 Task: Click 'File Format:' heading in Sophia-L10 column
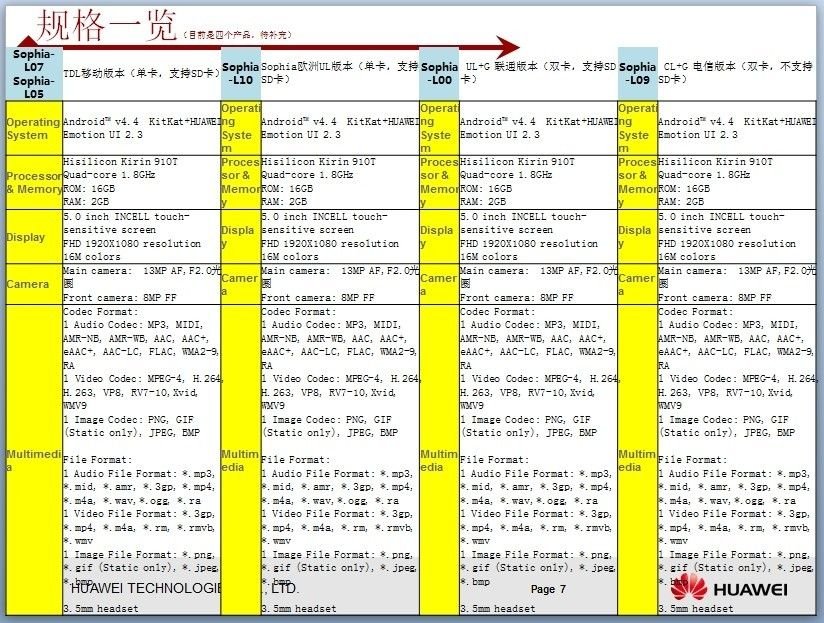tap(296, 460)
